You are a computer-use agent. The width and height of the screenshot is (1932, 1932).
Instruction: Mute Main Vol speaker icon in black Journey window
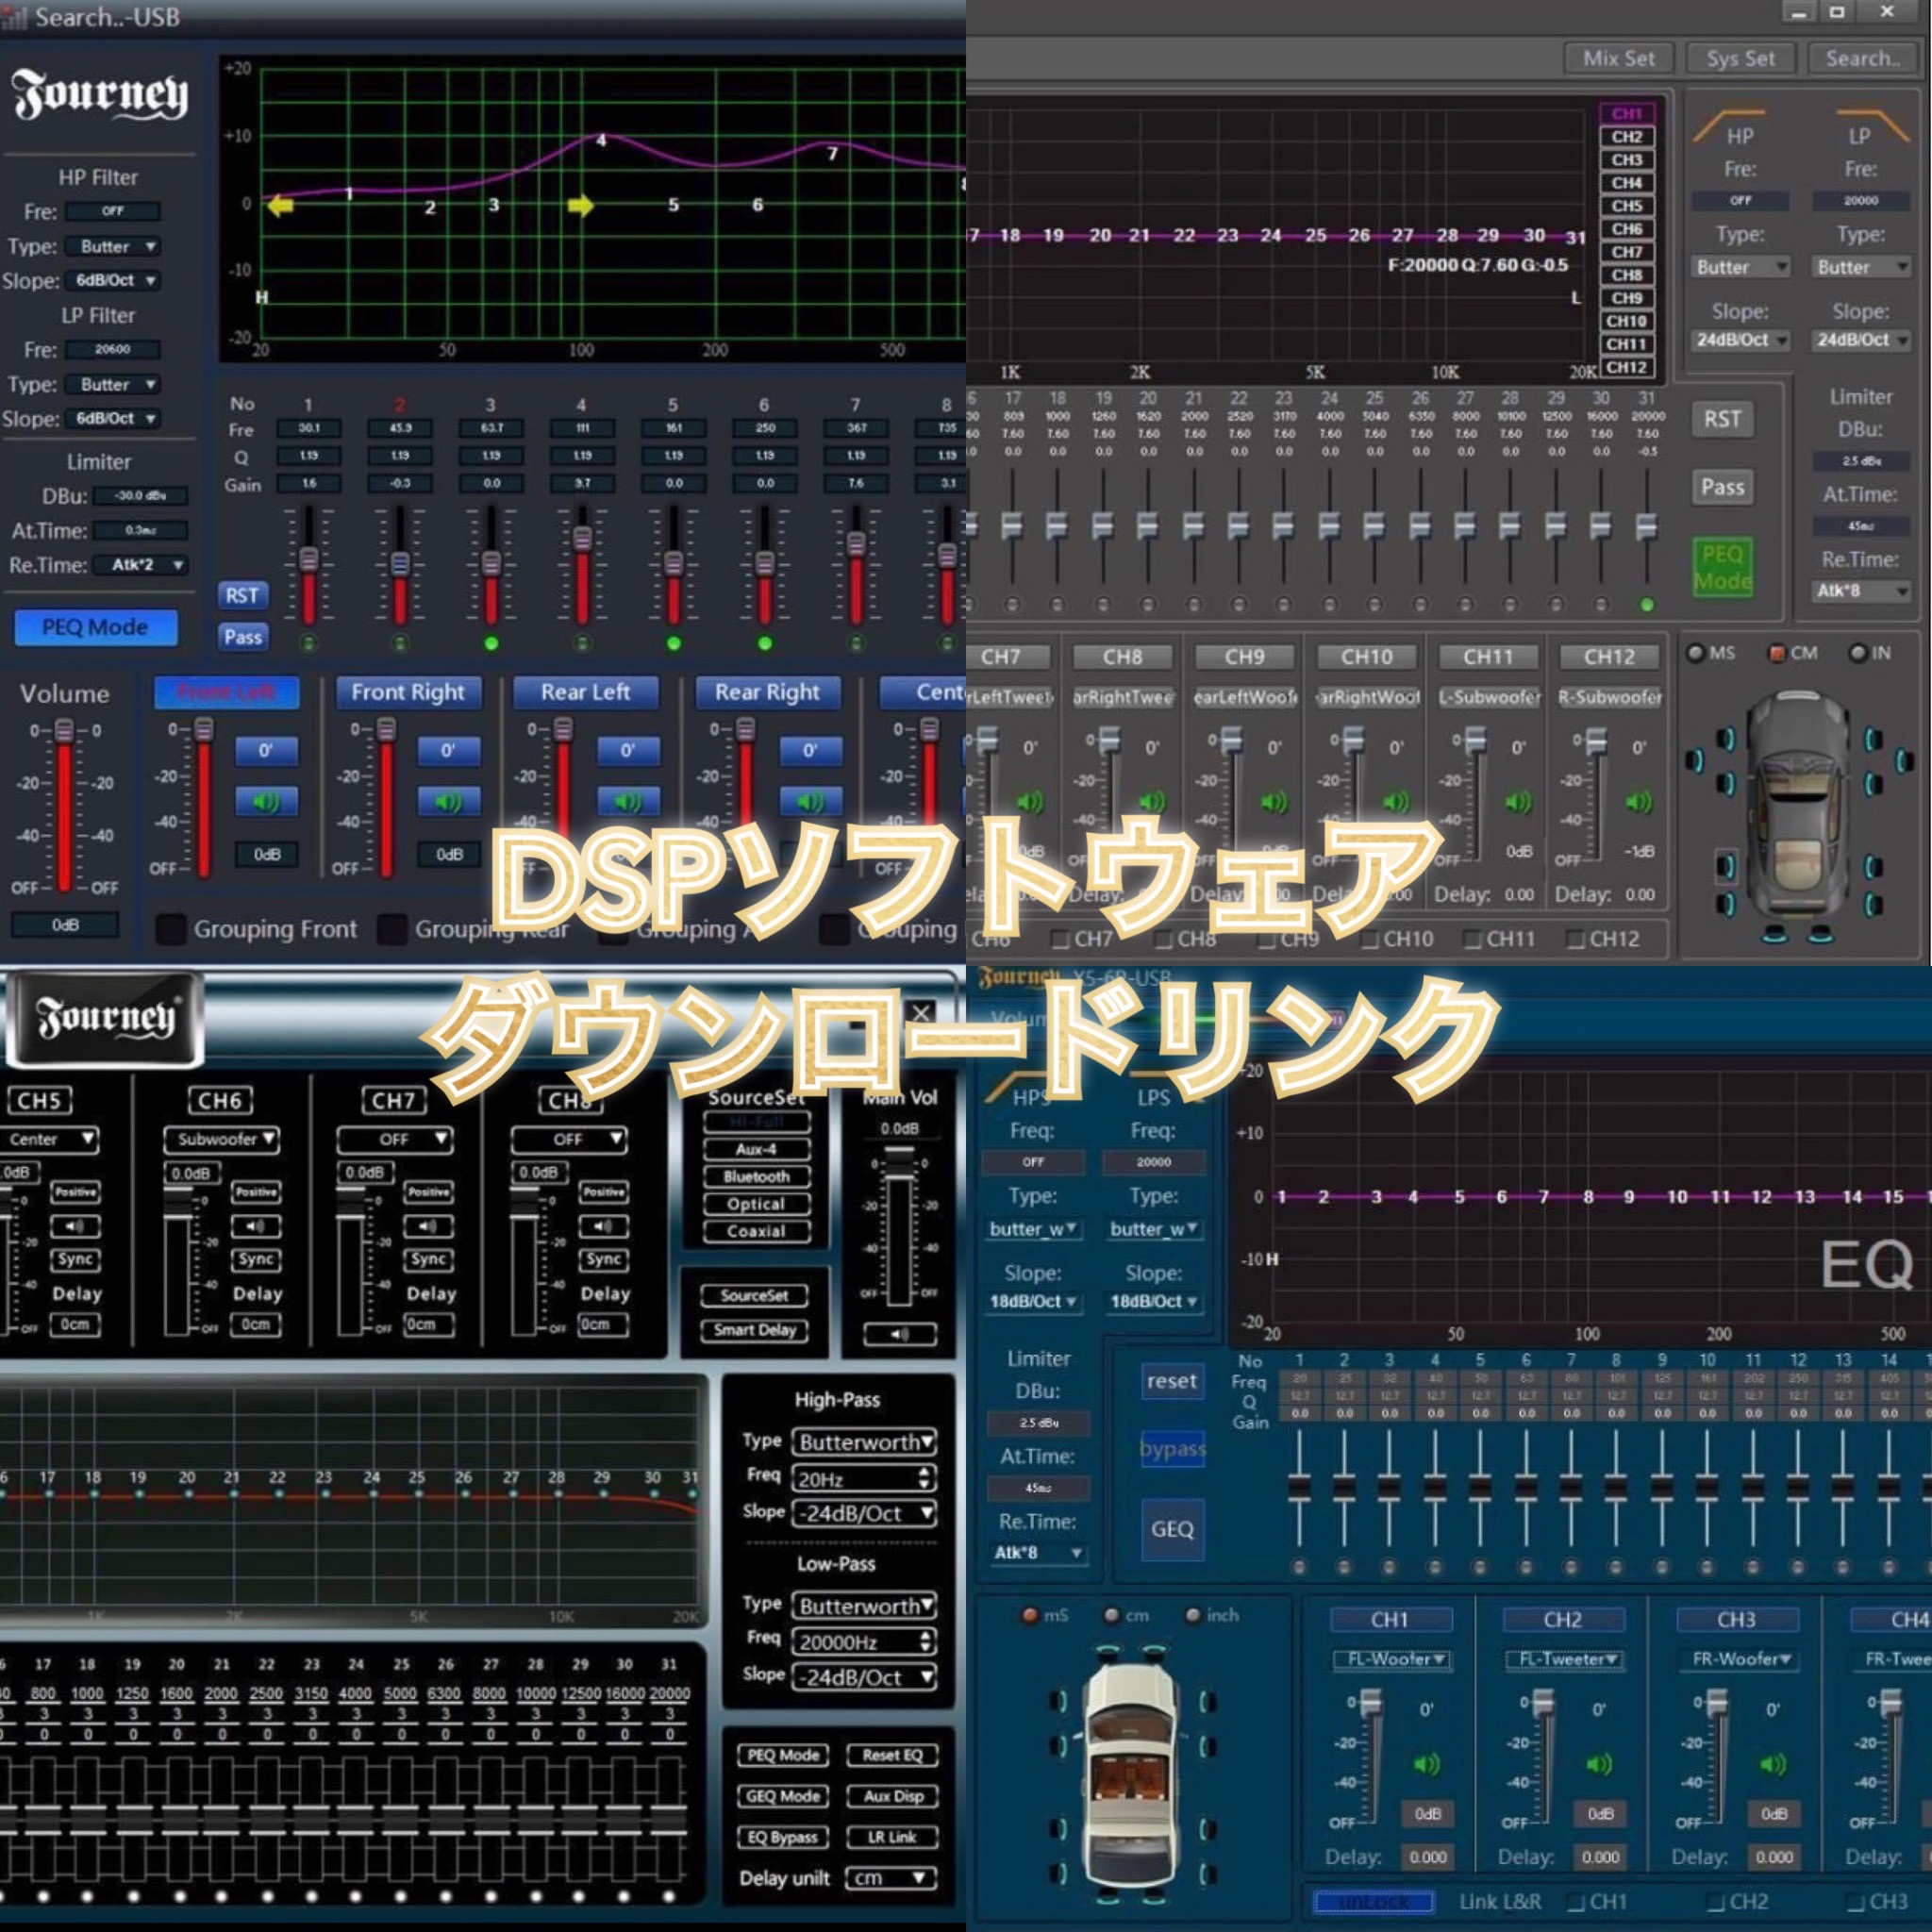[x=900, y=1334]
